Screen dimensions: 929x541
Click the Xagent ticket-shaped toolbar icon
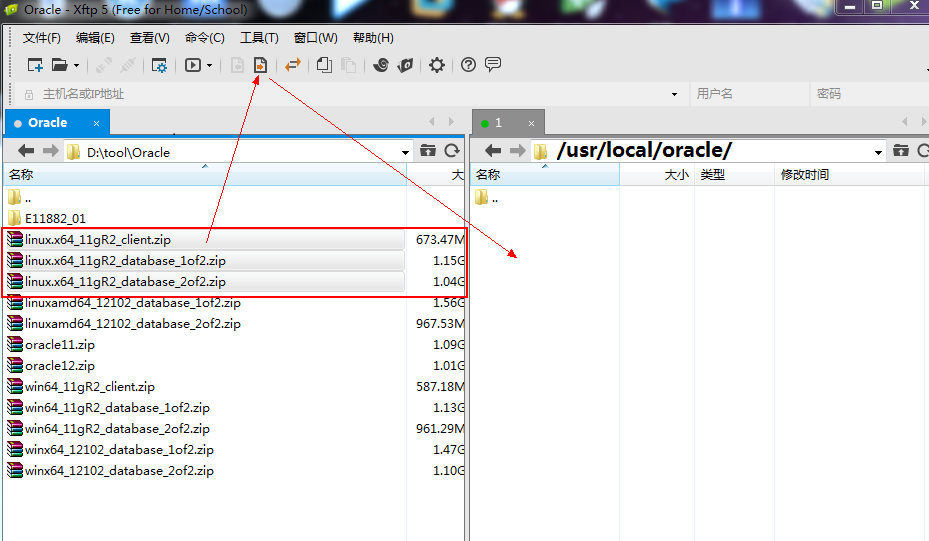click(405, 65)
